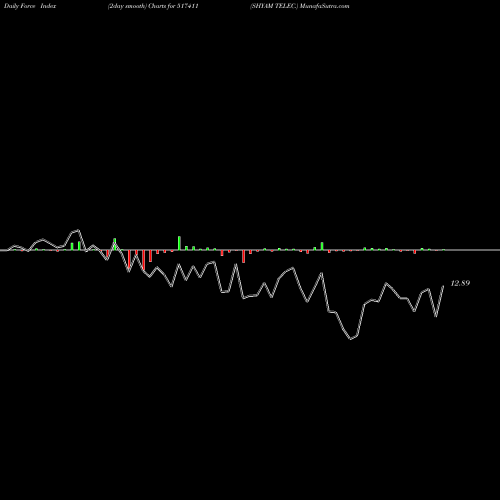Click the 'Daily Force Index' title text

coord(30,6)
